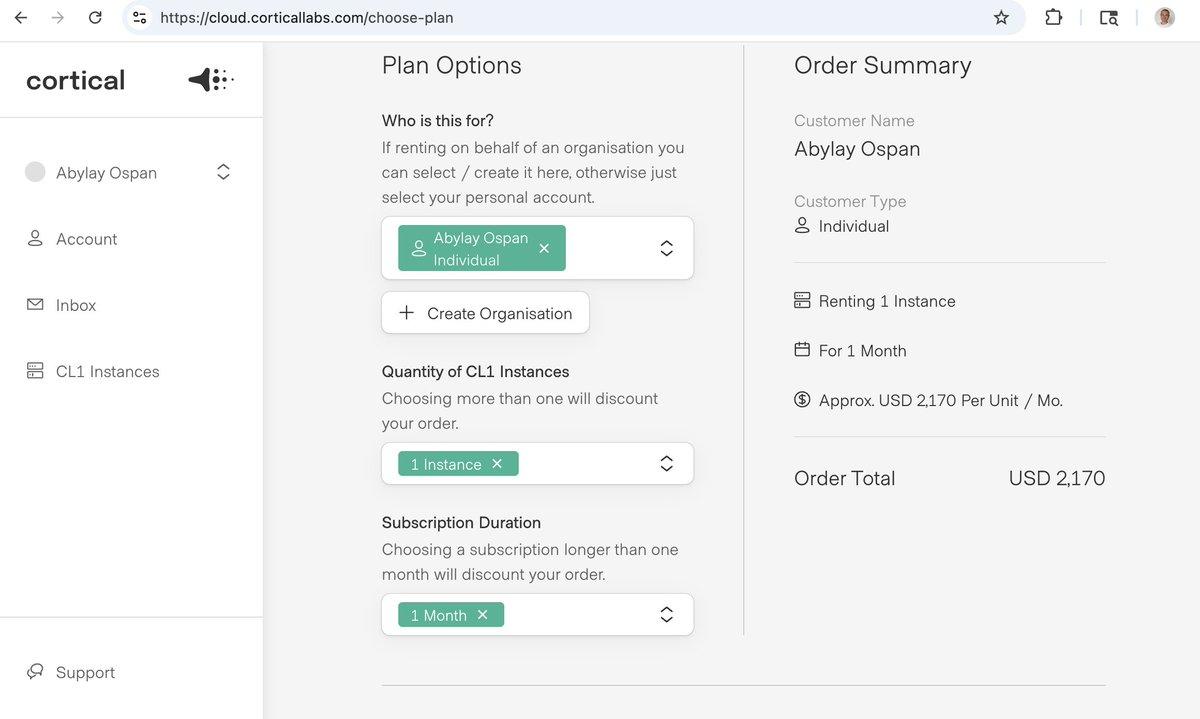
Task: Expand the Who is this for dropdown
Action: 667,248
